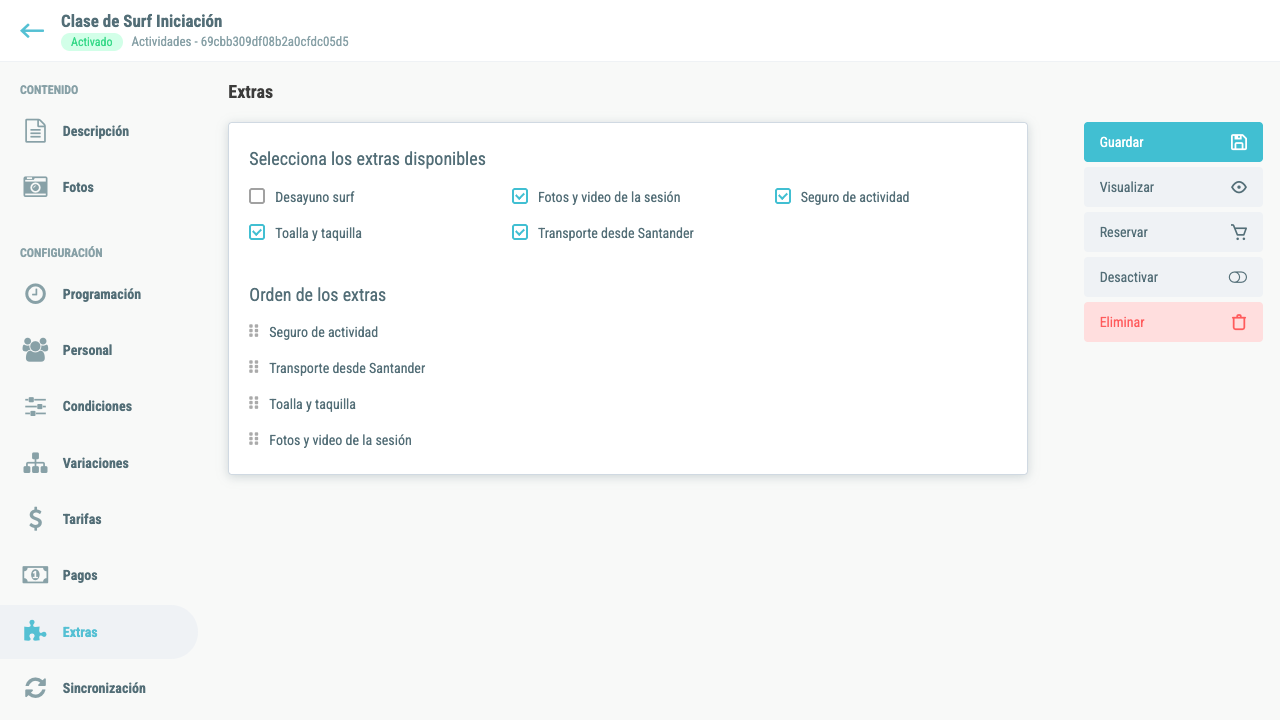Click the Descripción document icon
Viewport: 1280px width, 720px height.
(35, 131)
